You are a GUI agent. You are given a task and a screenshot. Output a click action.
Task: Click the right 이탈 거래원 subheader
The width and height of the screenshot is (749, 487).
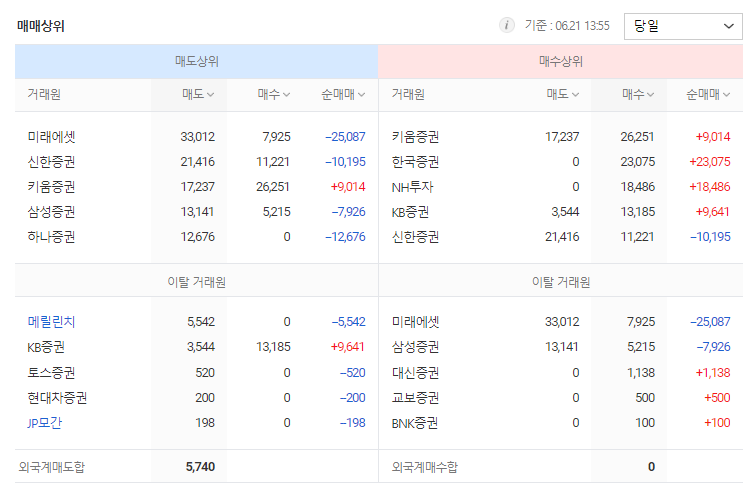click(x=561, y=282)
